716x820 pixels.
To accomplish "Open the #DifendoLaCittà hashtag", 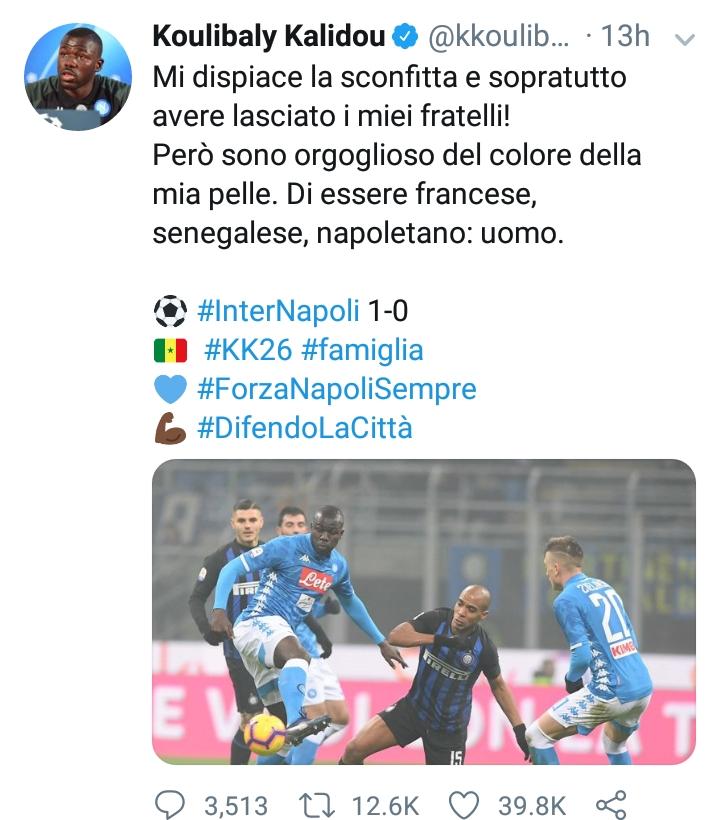I will (305, 427).
